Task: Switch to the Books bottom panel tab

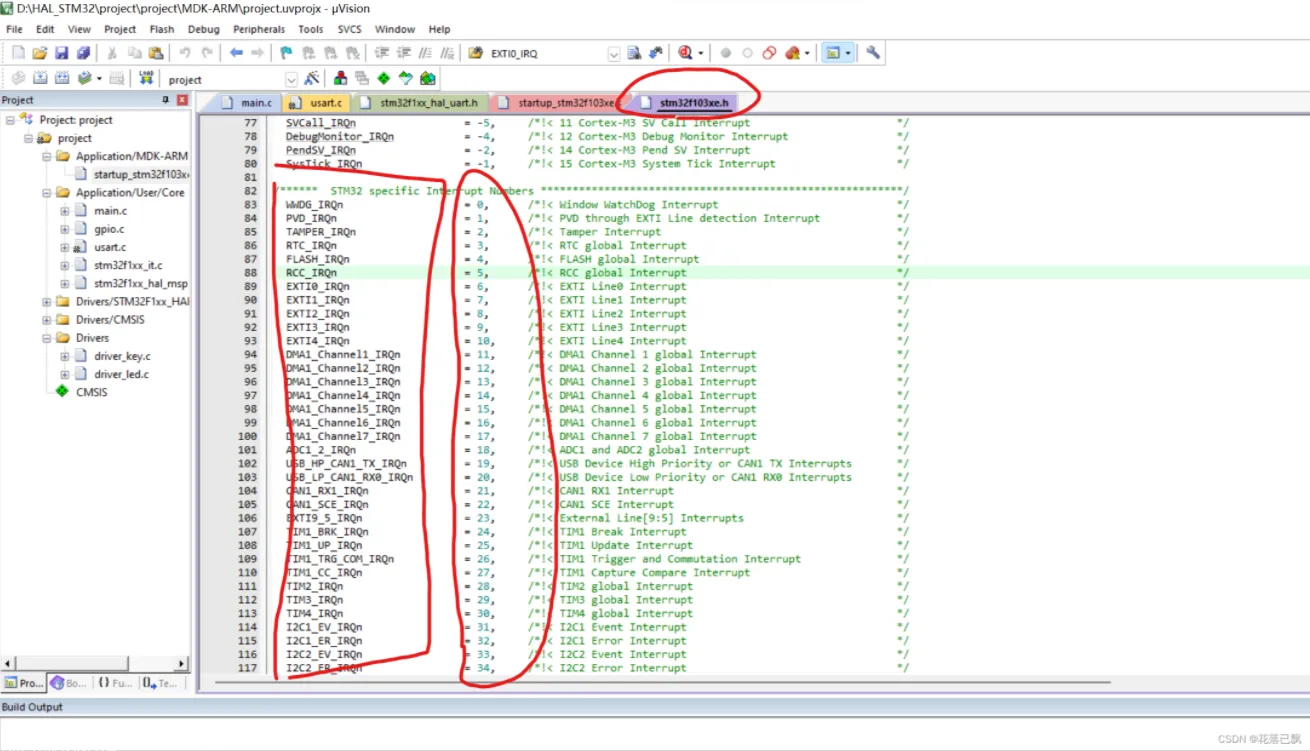Action: pos(69,683)
